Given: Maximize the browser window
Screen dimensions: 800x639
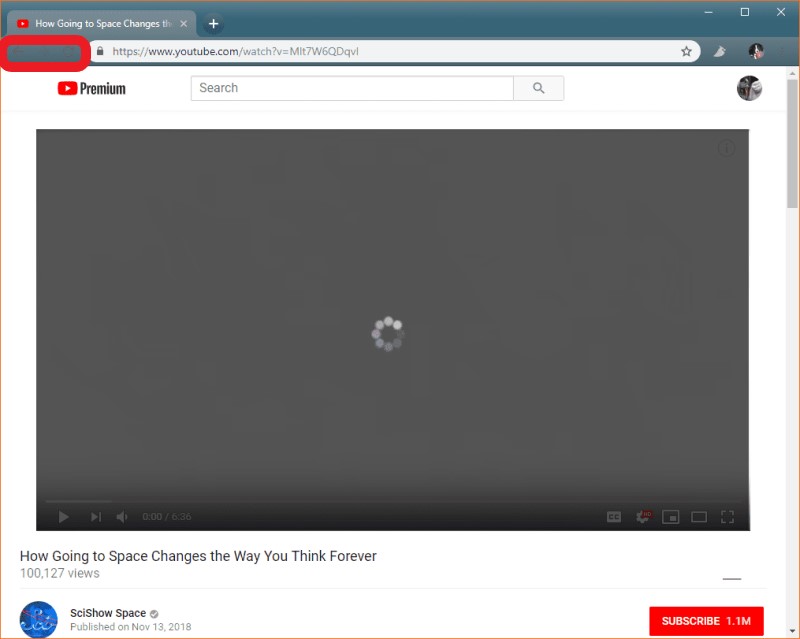Looking at the screenshot, I should click(744, 12).
